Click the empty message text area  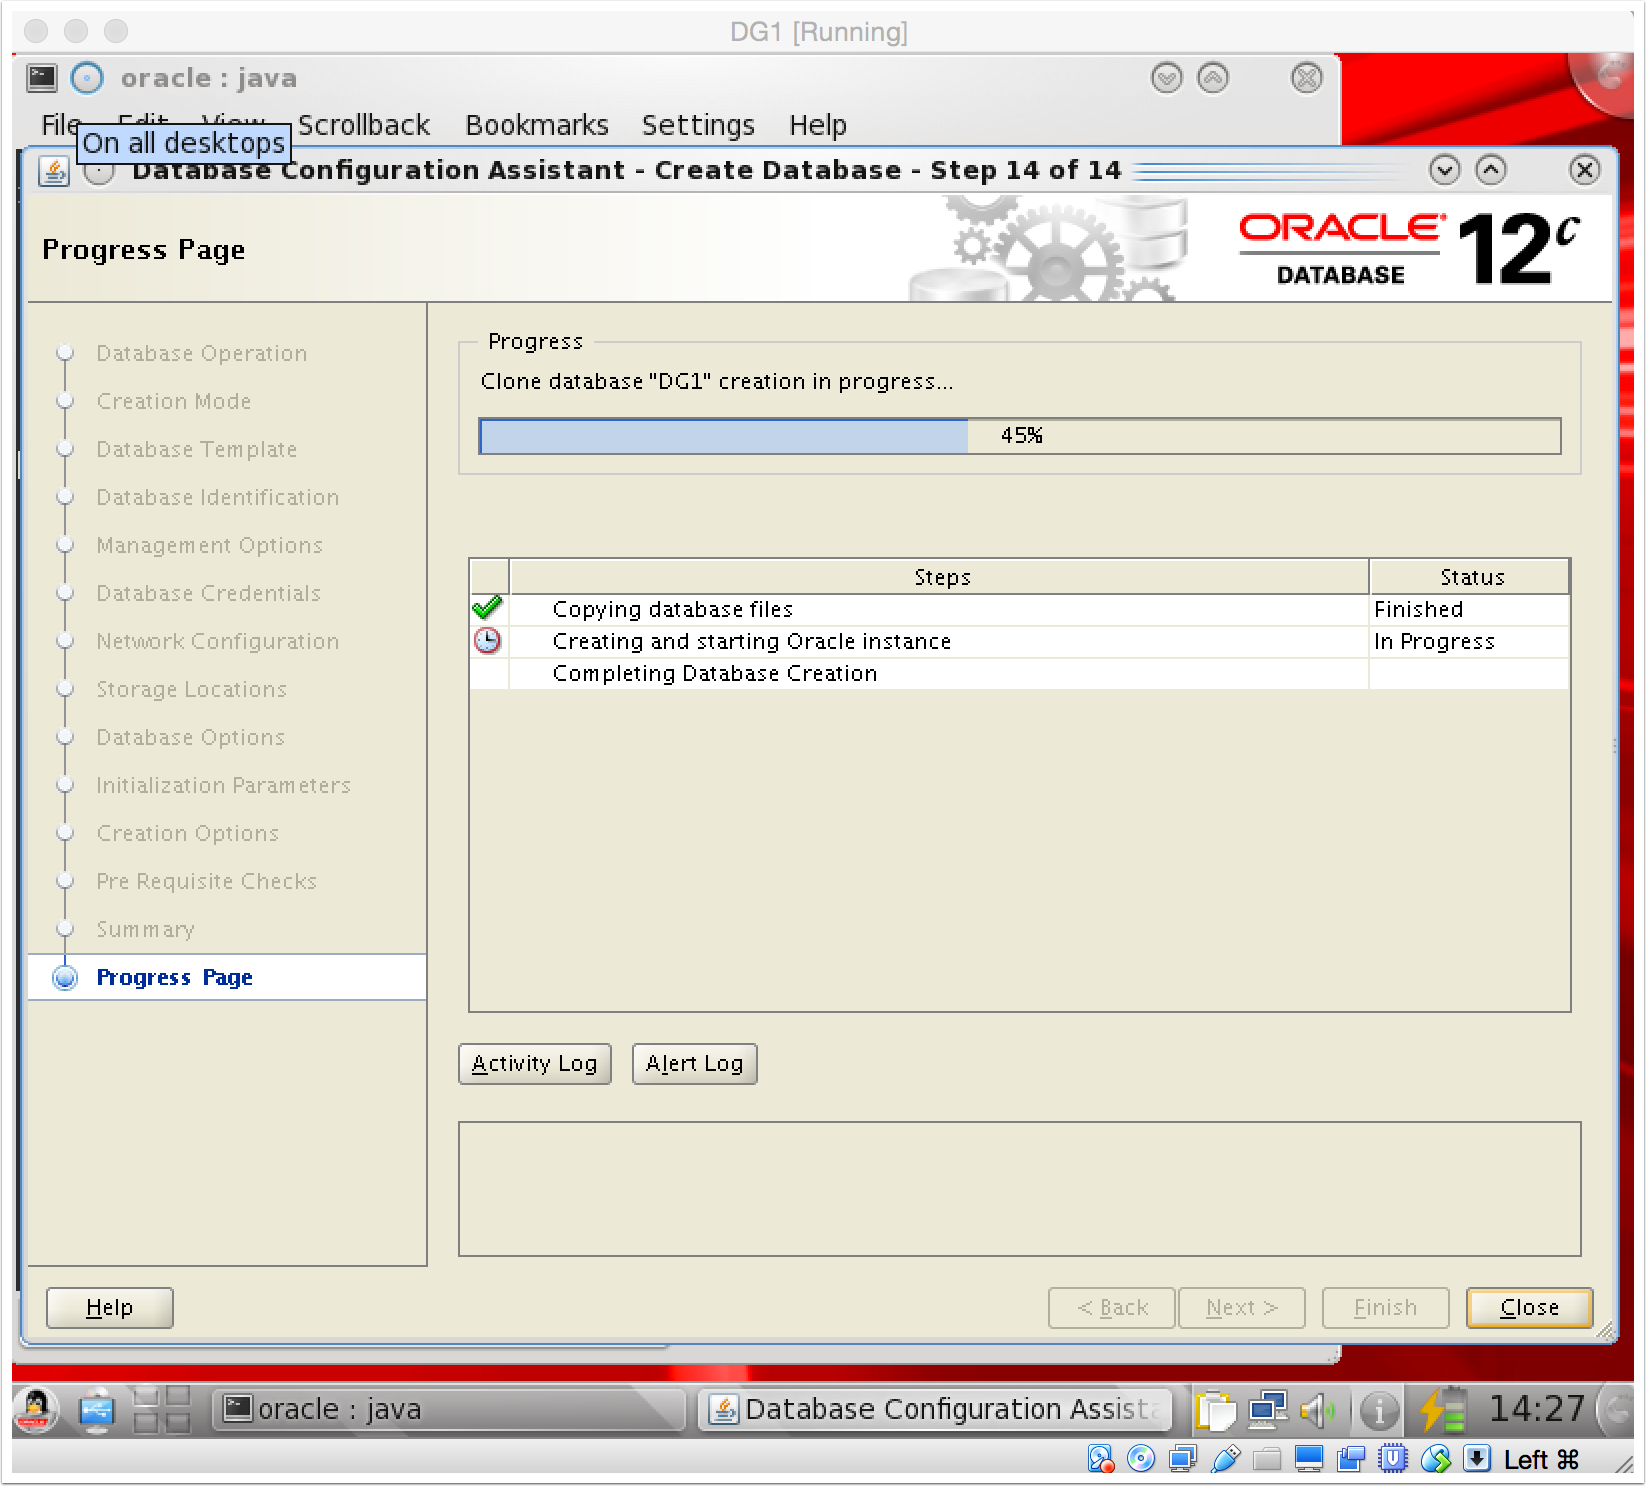pyautogui.click(x=1019, y=1189)
